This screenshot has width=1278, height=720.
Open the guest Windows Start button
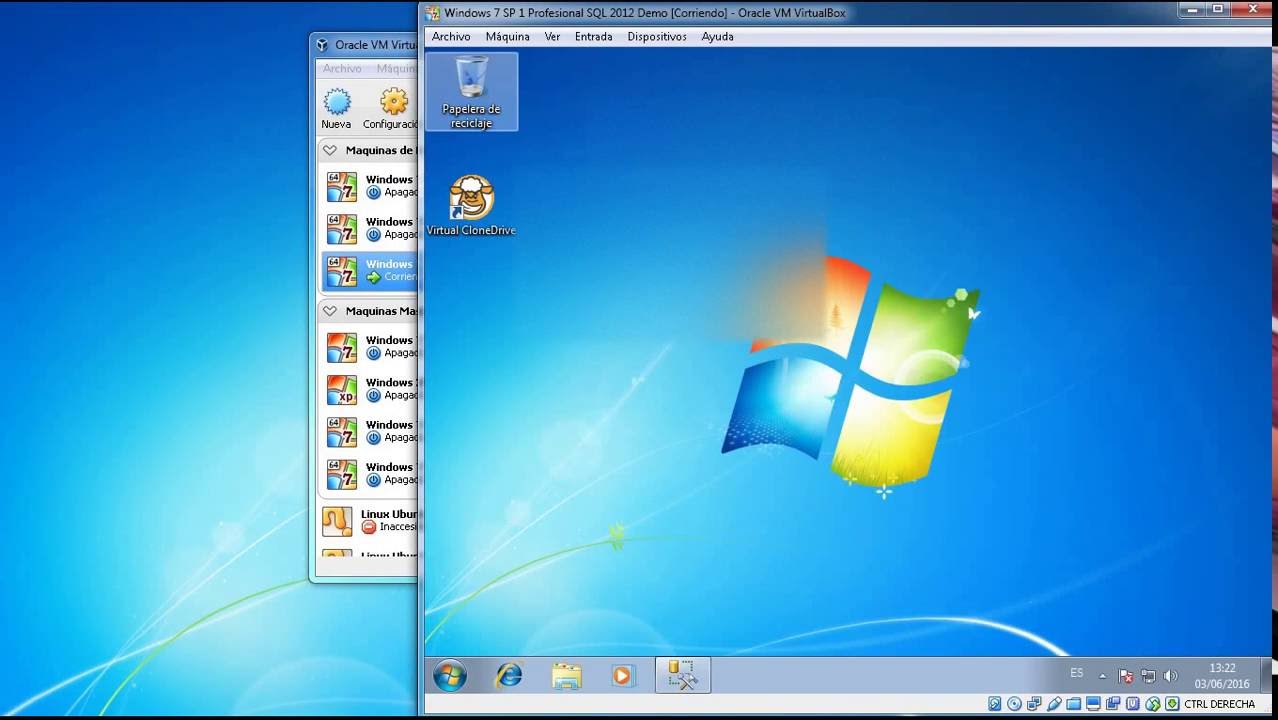(x=450, y=676)
